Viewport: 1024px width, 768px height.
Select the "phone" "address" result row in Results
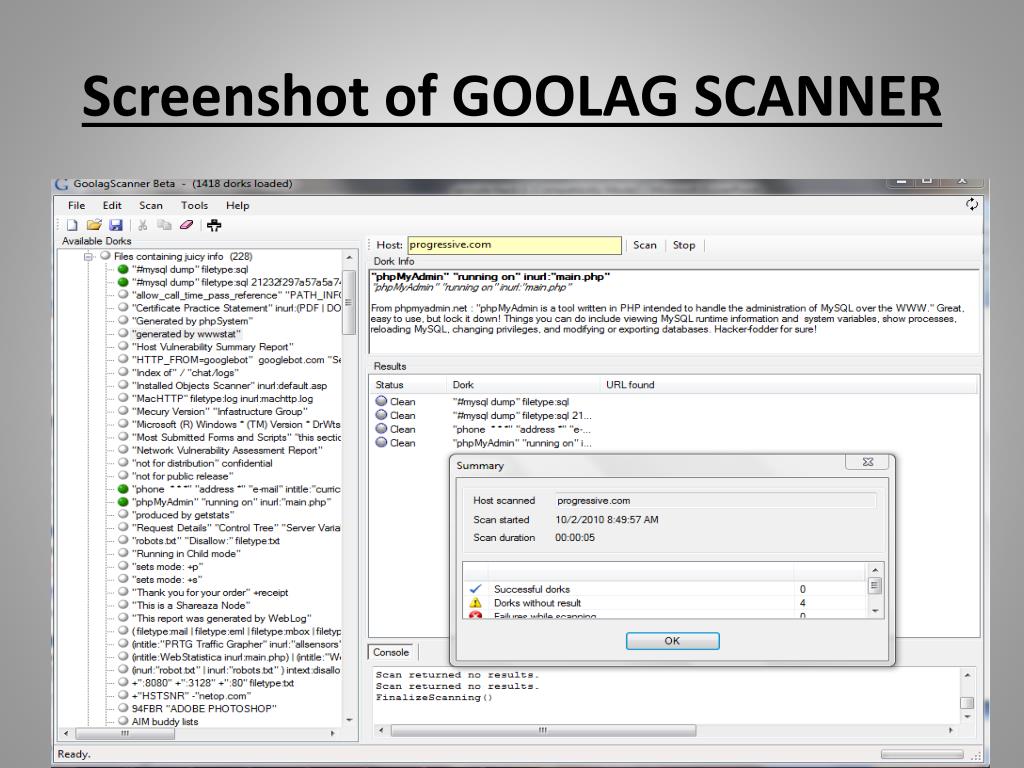point(673,429)
